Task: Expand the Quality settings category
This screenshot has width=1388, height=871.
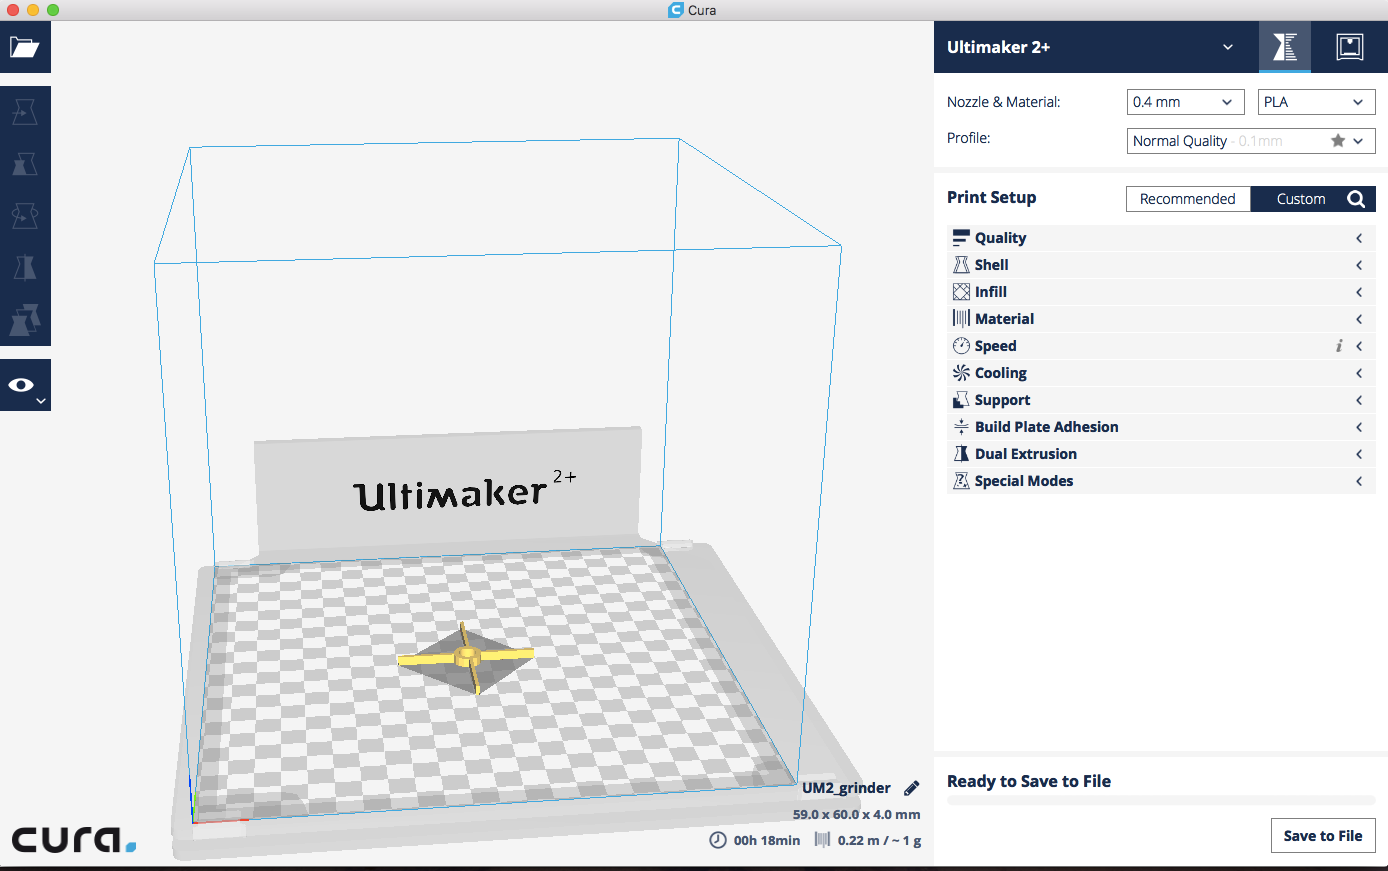Action: [1161, 238]
